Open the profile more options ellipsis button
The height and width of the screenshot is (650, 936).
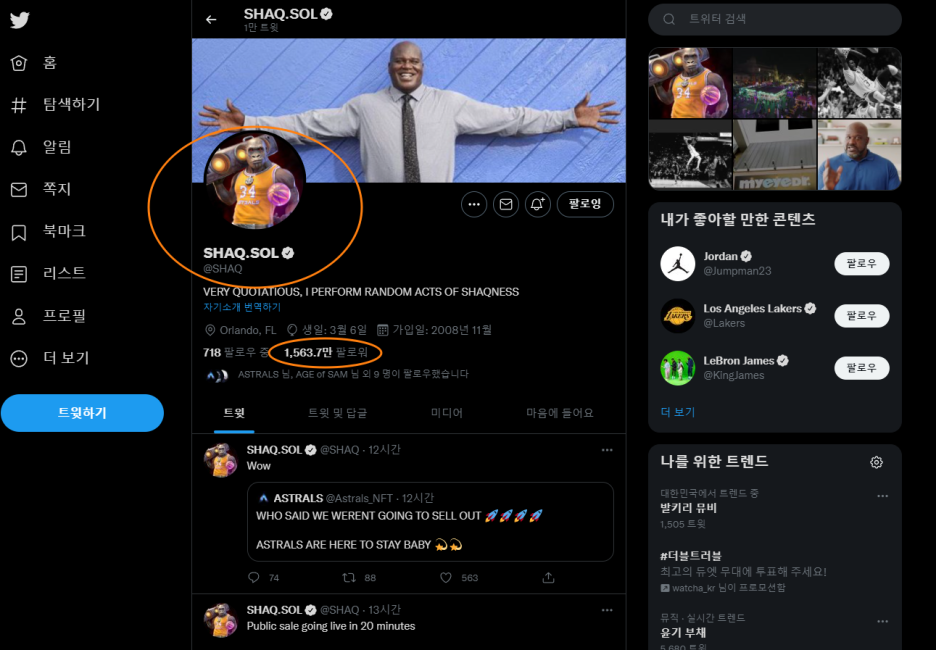[x=474, y=204]
